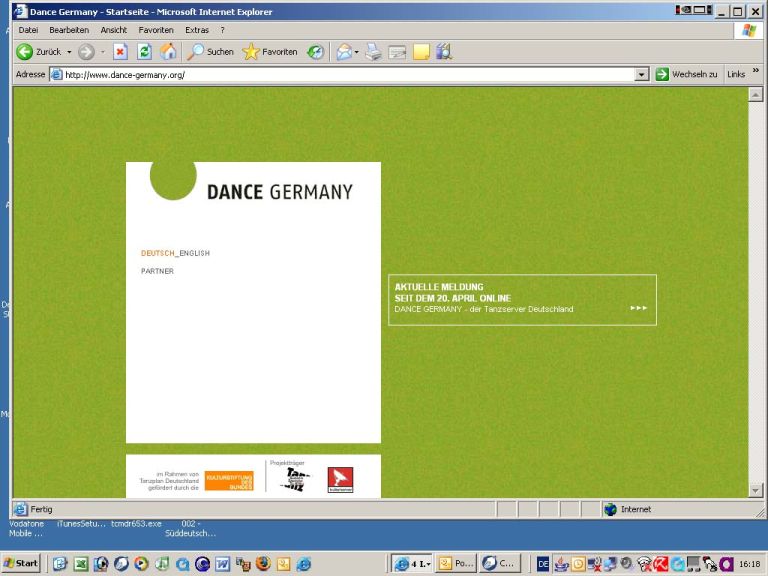
Task: Click the orange Kulturstiftung des Bundes logo
Action: click(229, 481)
